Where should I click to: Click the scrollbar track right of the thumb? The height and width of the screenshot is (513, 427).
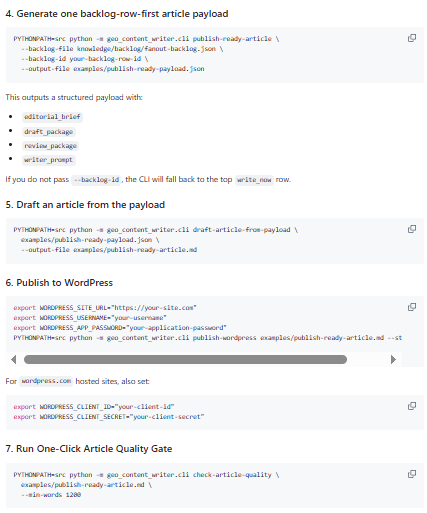click(x=368, y=359)
